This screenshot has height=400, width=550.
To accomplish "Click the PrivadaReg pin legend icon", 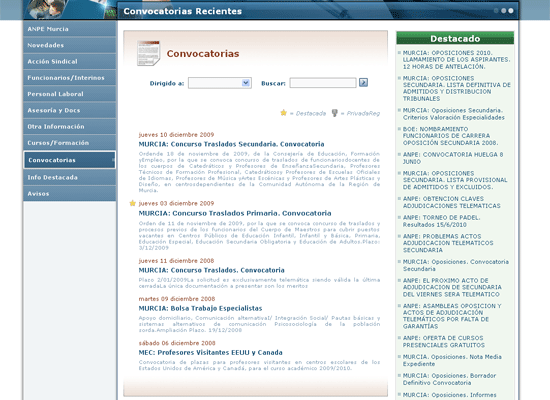I will click(x=335, y=113).
